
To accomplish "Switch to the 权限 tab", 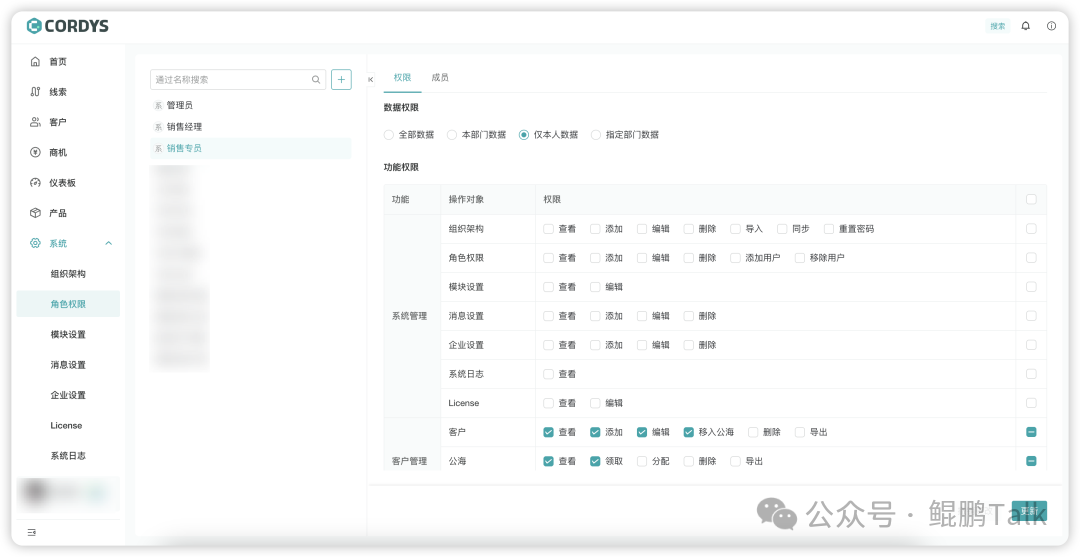I will click(402, 78).
